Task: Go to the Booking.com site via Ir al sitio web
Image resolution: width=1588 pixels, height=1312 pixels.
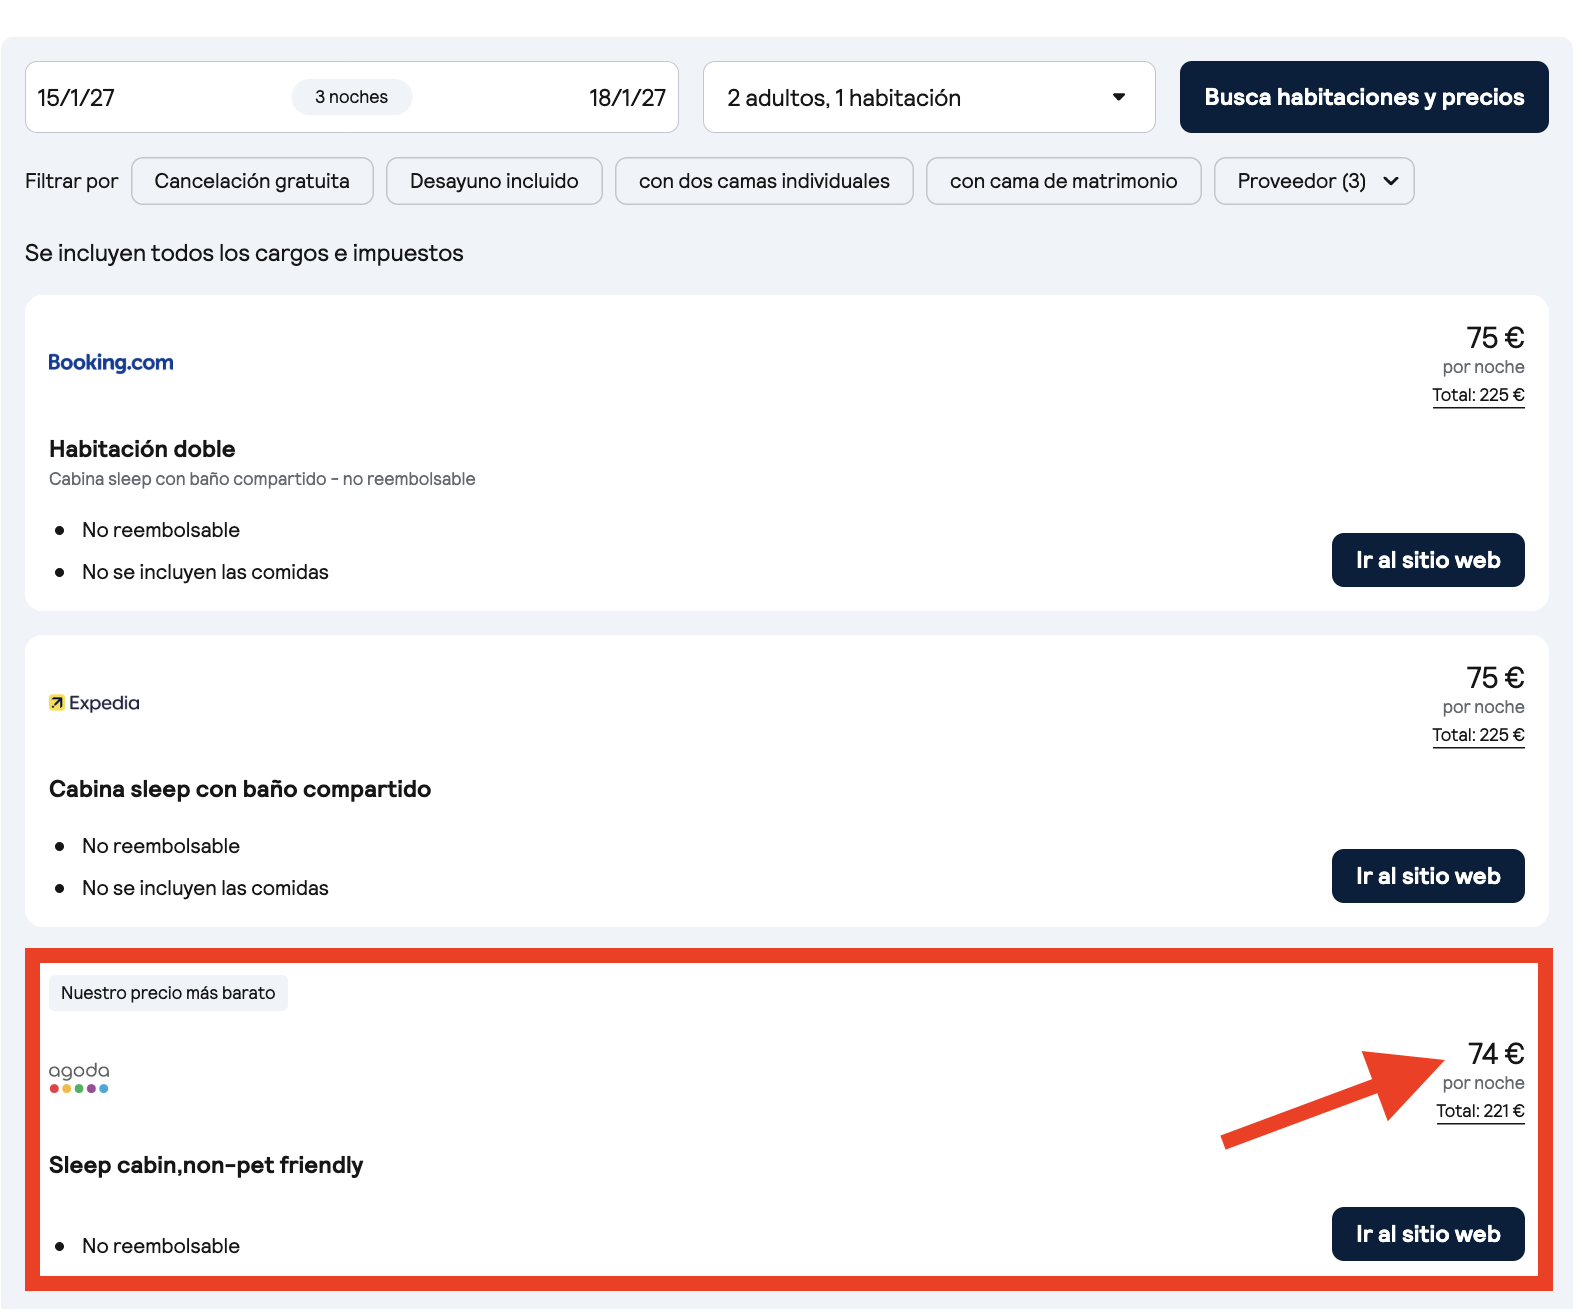Action: 1428,560
